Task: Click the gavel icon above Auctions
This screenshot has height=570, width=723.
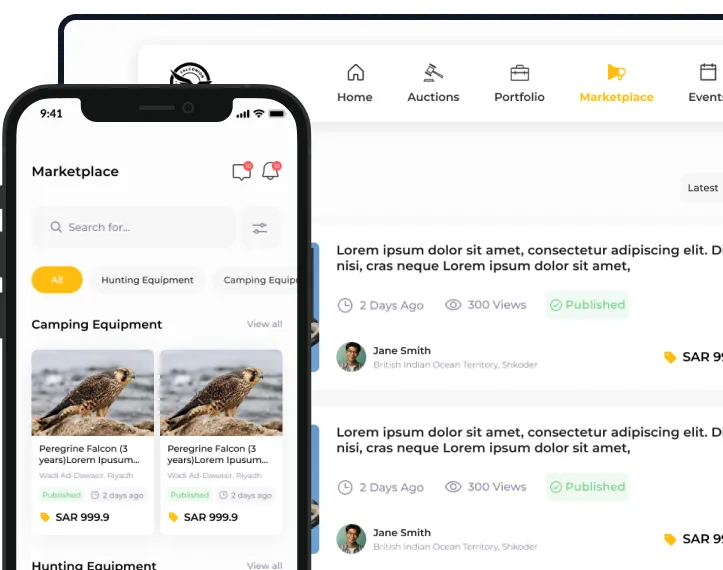Action: click(433, 72)
